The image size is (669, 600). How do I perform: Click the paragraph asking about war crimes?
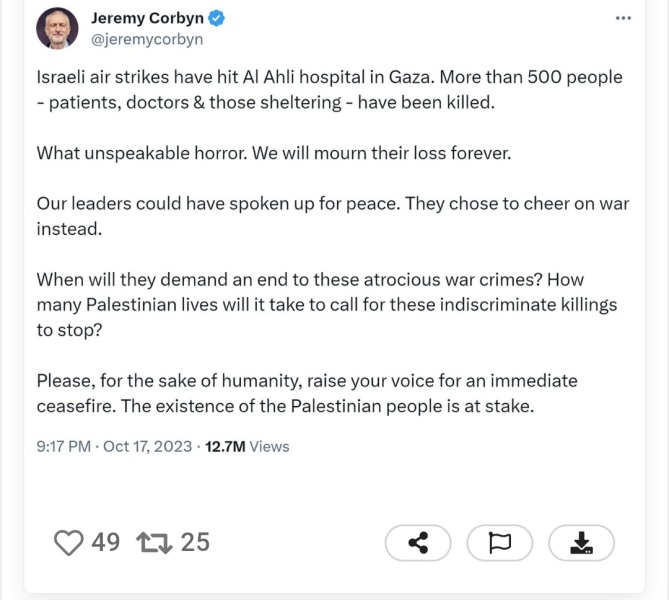pos(327,304)
